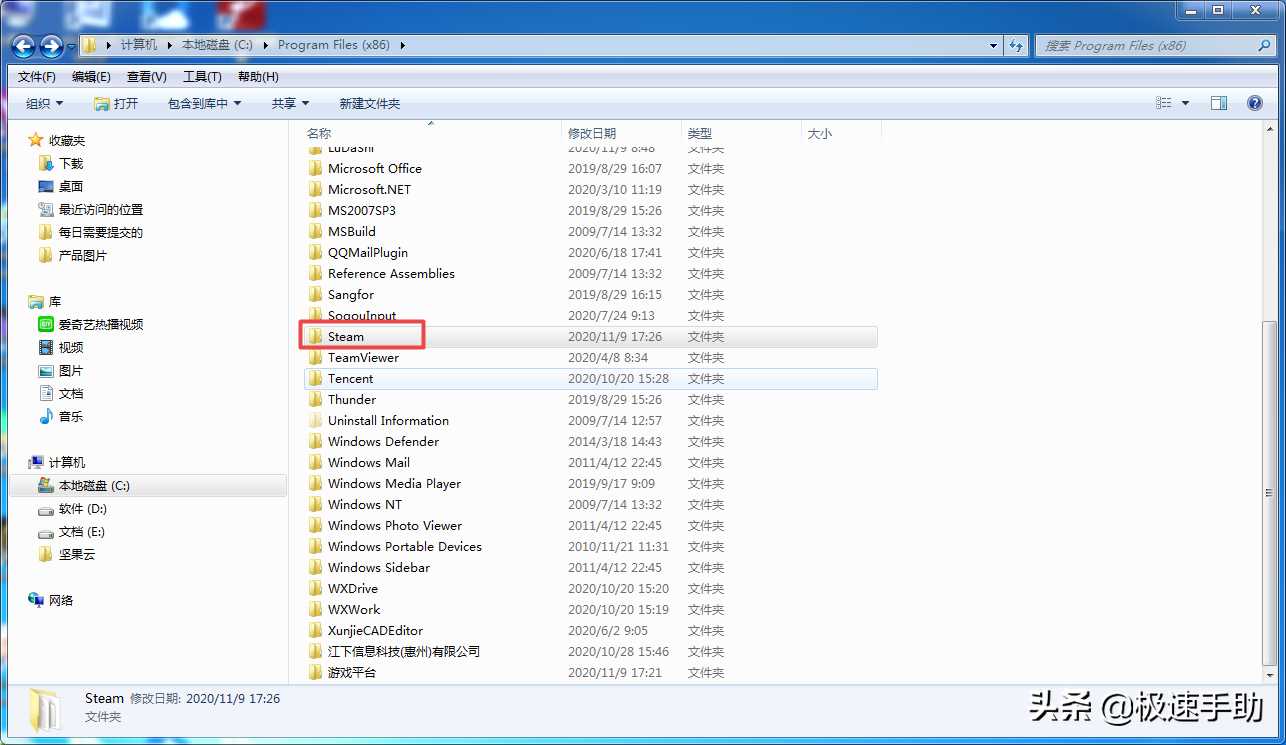Sort by the 修改日期 column header
Screen dimensions: 1286x745
click(592, 133)
